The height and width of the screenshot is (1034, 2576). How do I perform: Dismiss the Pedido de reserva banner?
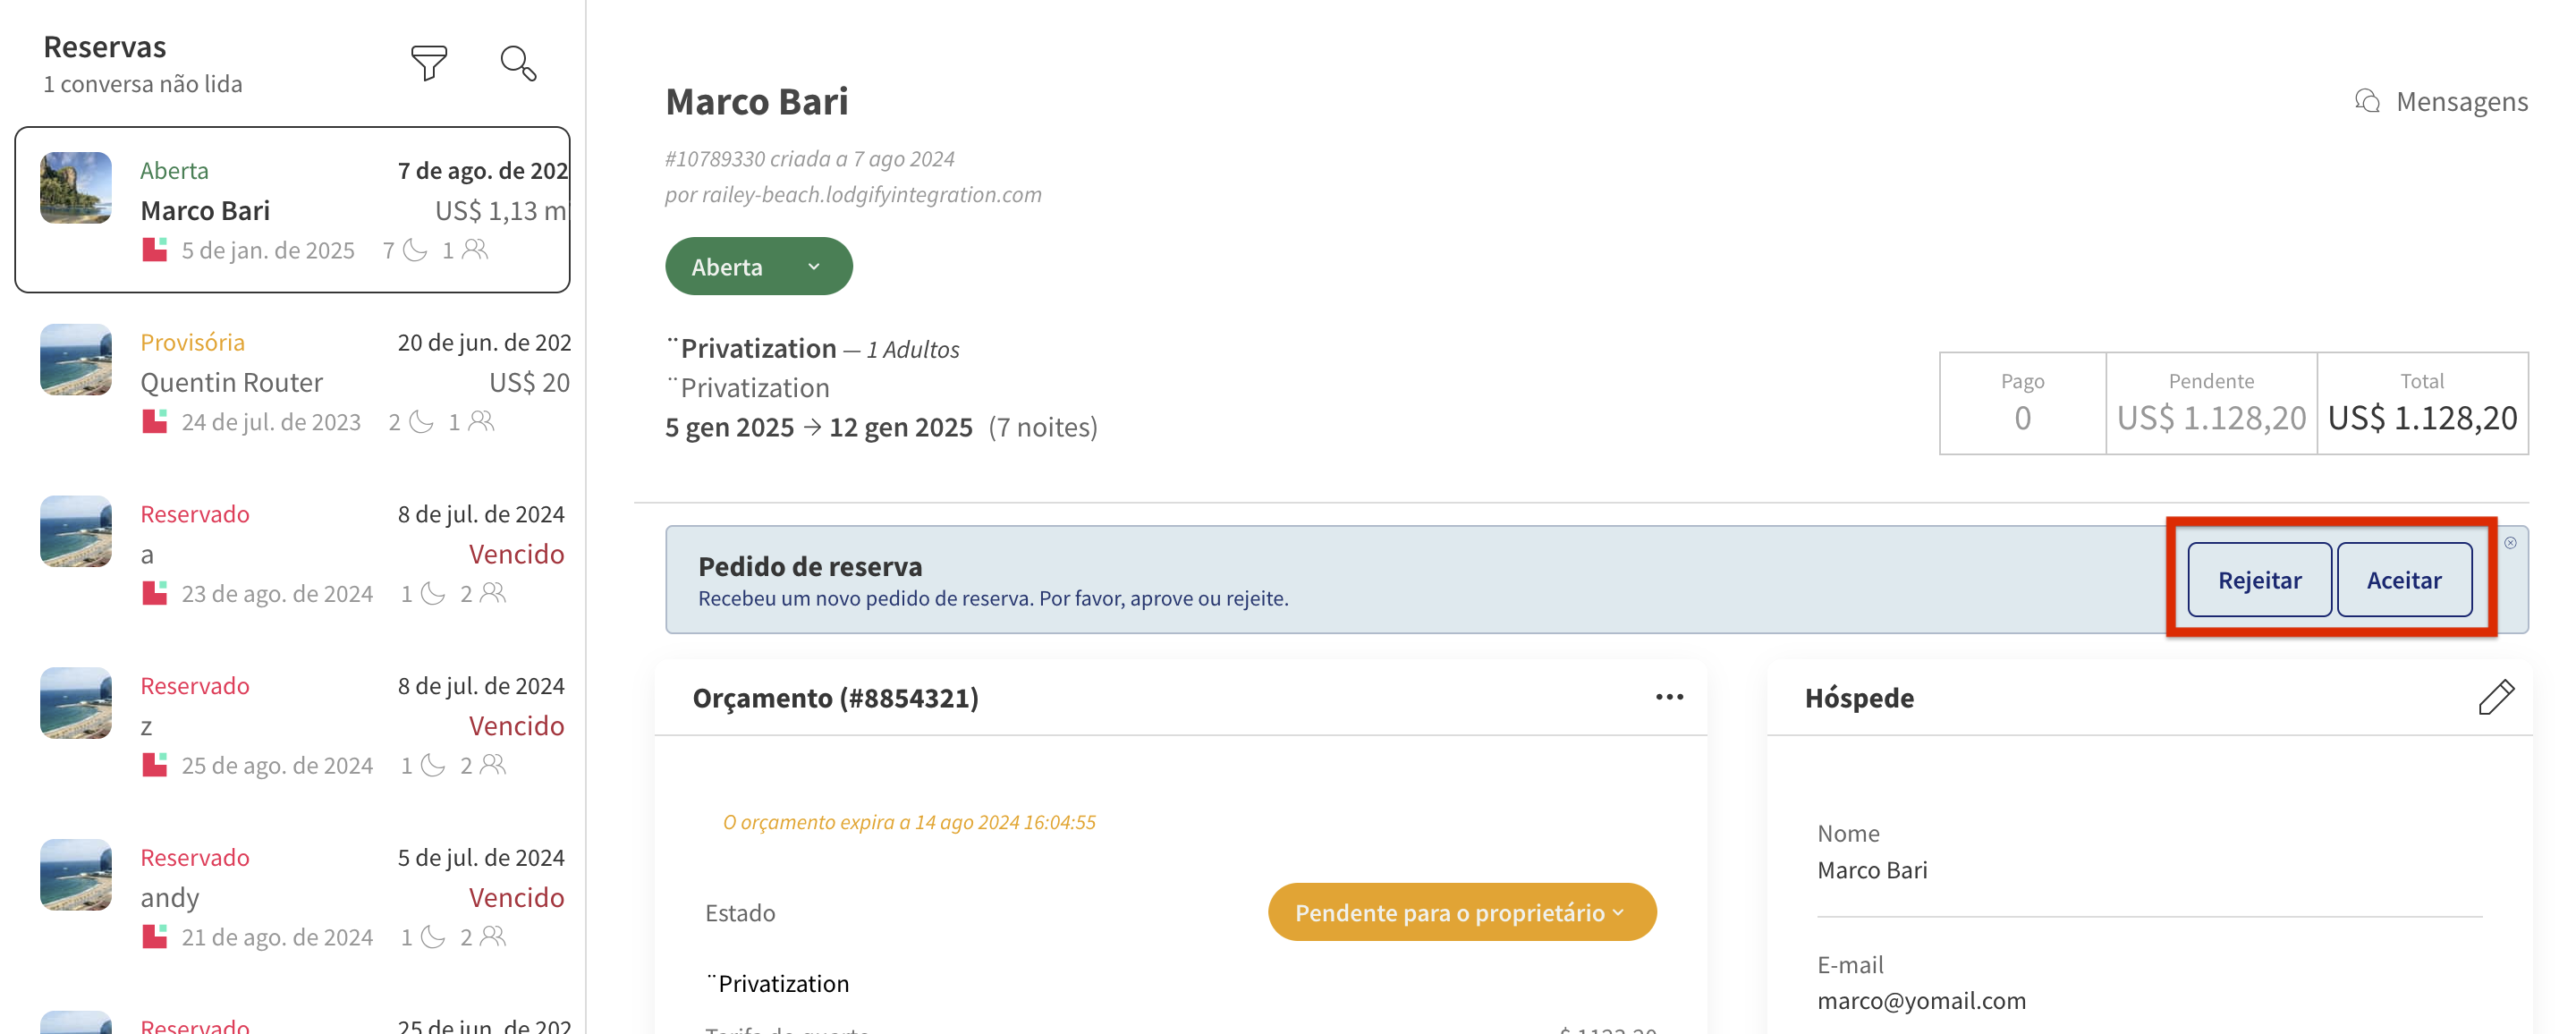[2510, 543]
